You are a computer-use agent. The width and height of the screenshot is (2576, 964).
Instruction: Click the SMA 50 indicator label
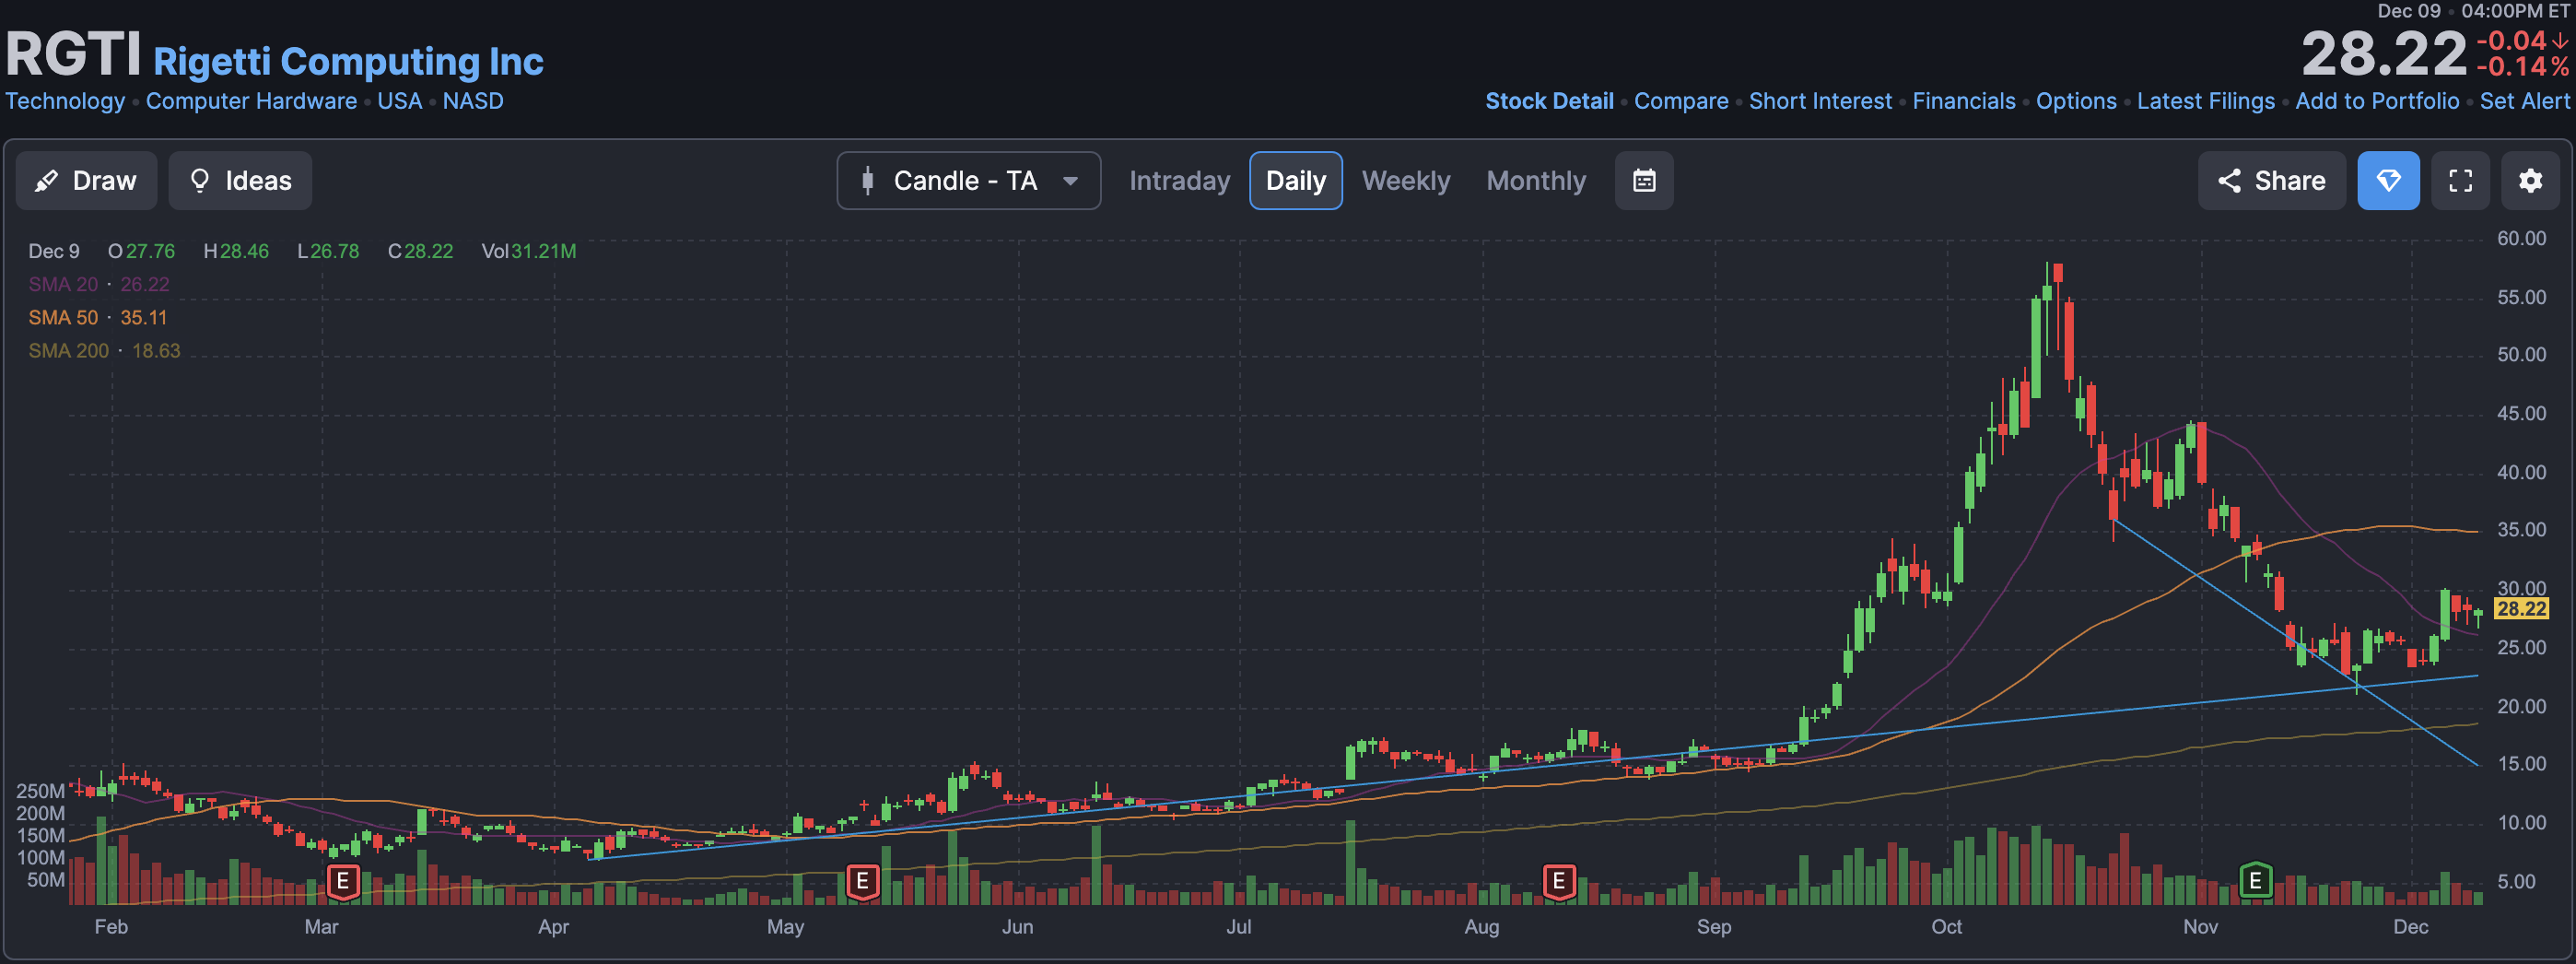click(x=63, y=317)
